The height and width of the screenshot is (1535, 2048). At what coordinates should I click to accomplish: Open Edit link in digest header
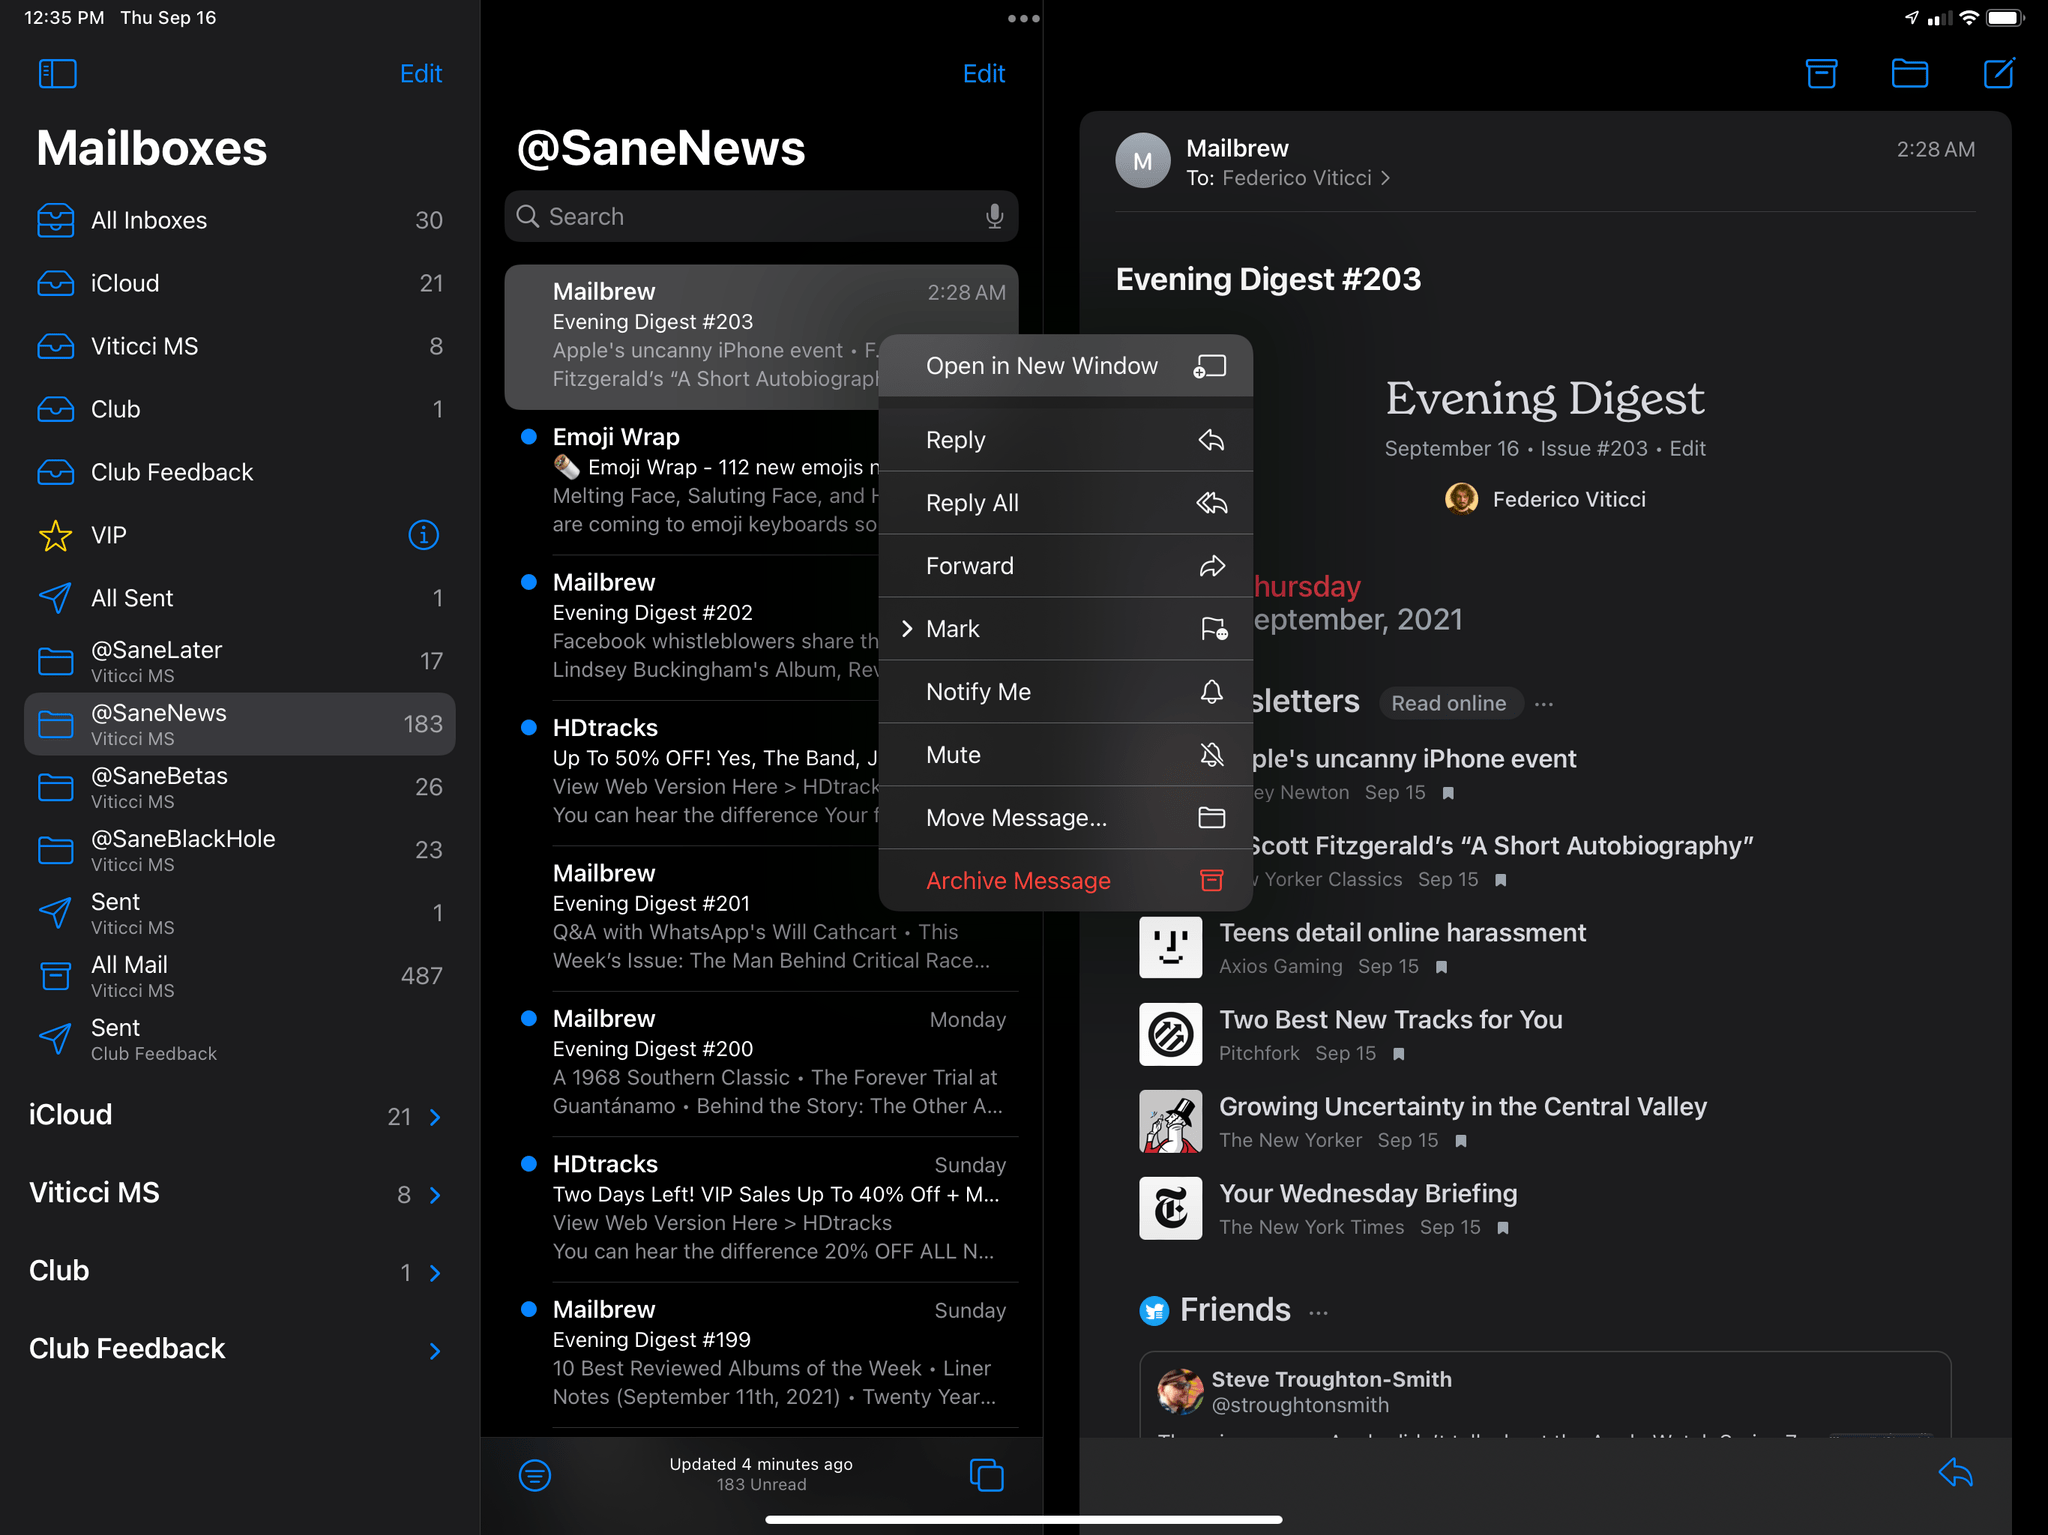(x=1688, y=448)
